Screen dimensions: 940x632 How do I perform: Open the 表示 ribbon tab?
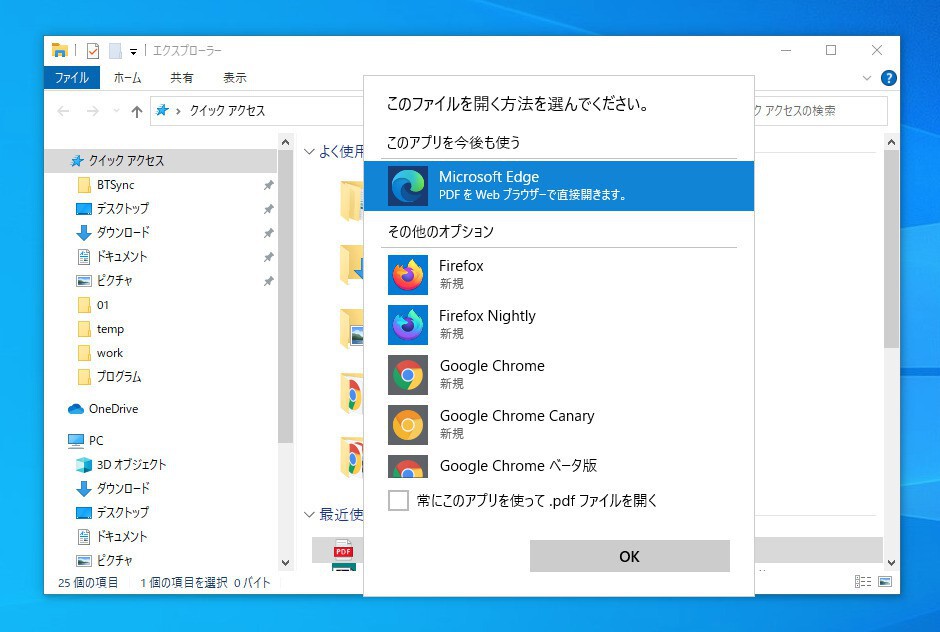pyautogui.click(x=234, y=78)
